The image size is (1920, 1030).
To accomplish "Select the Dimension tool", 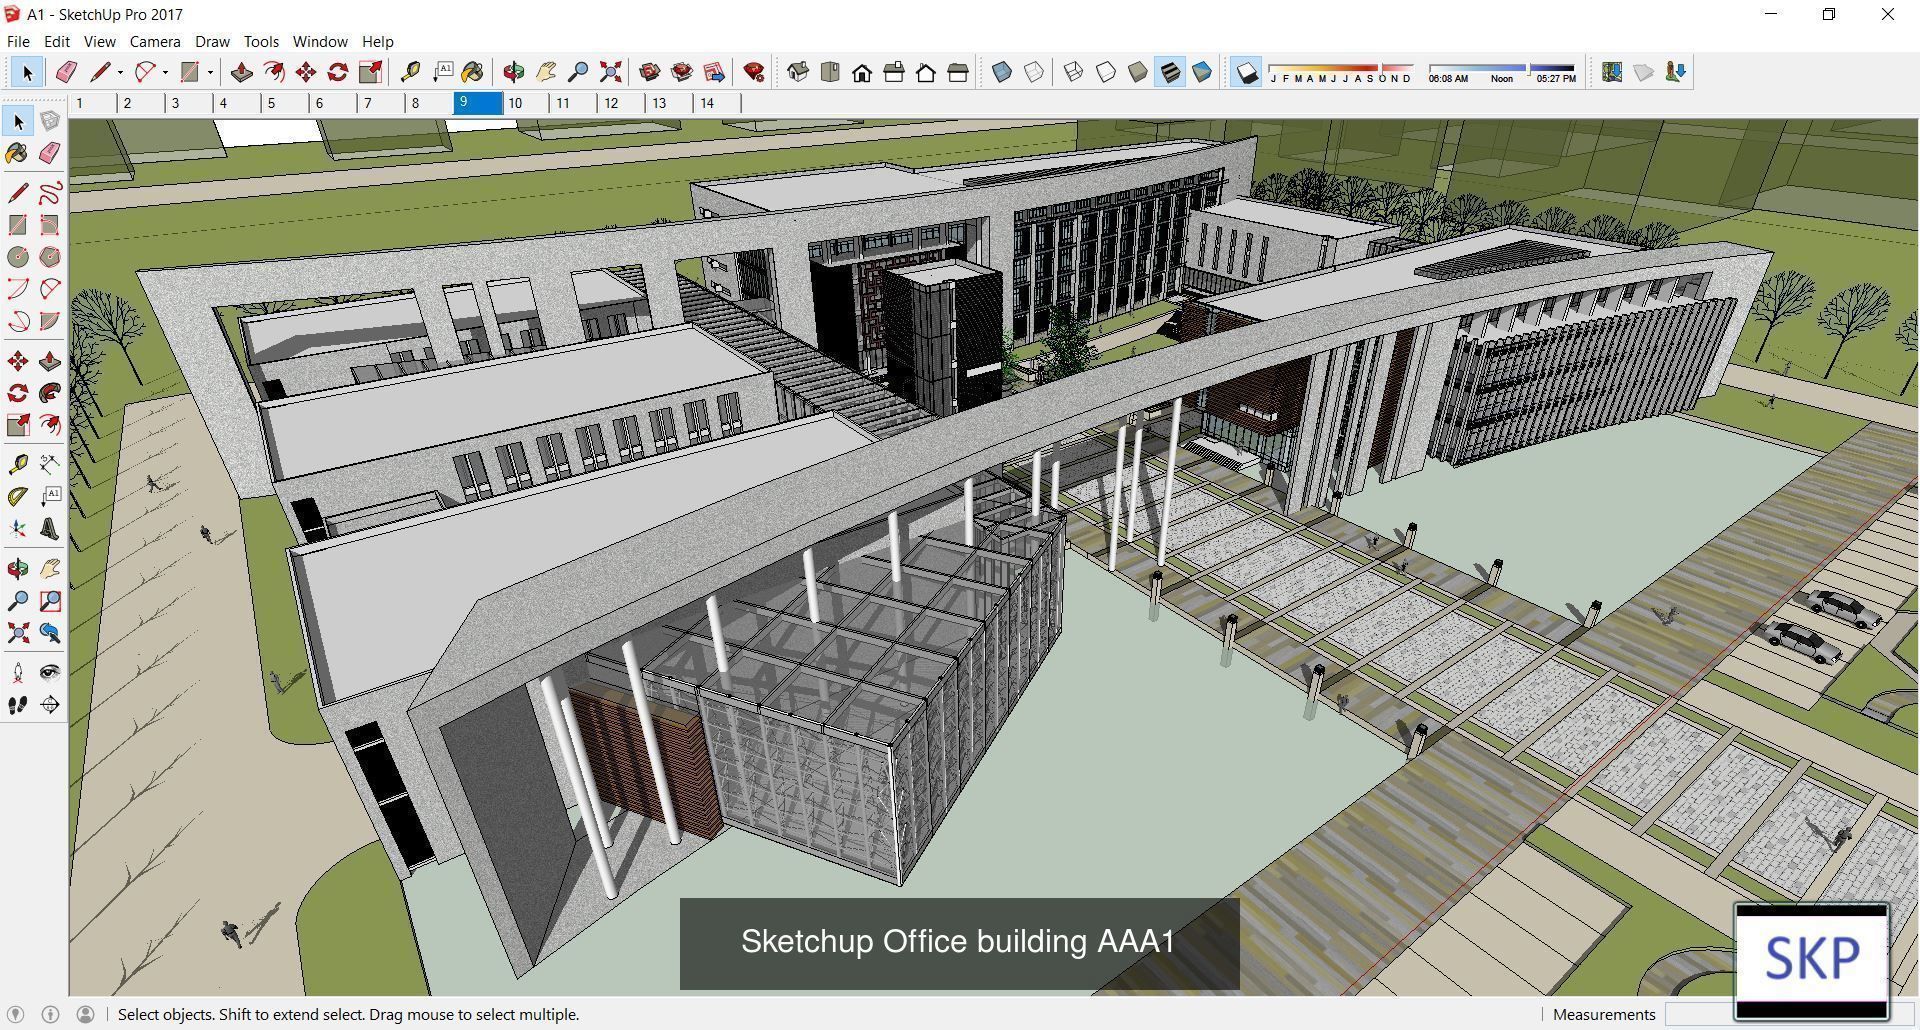I will pos(50,465).
